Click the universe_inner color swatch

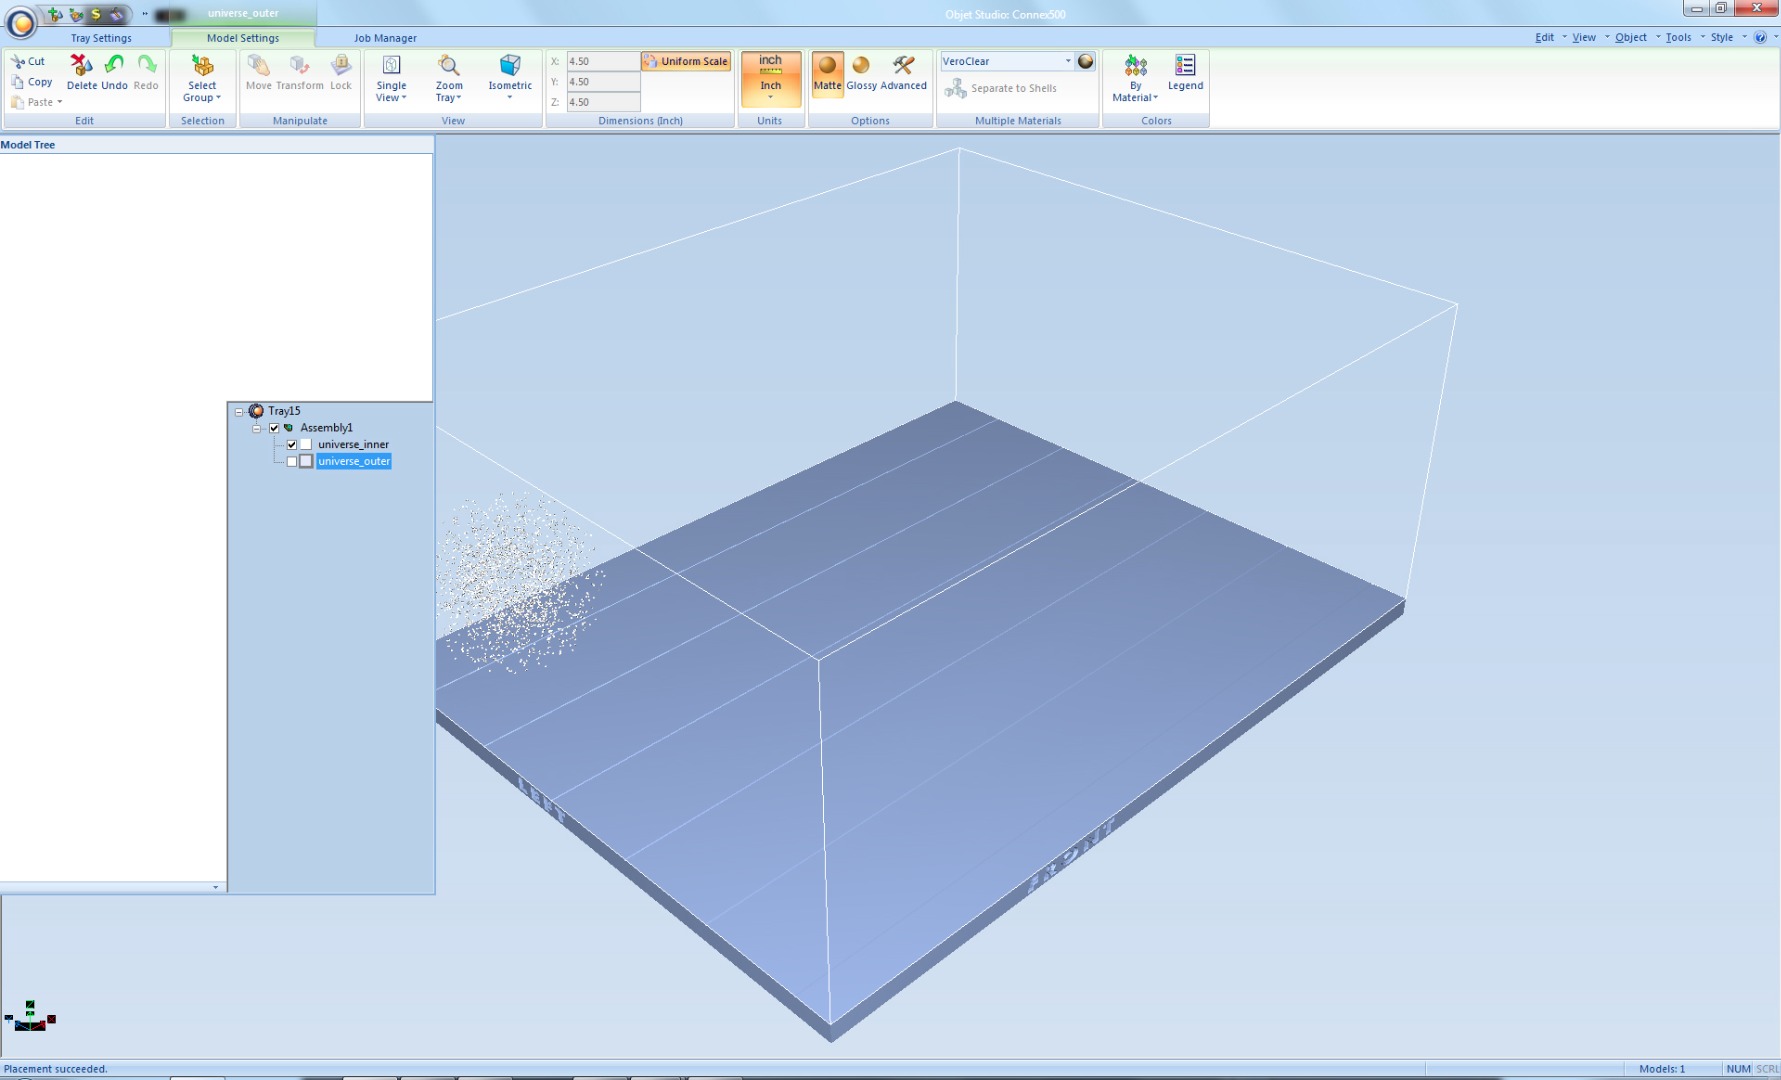[306, 445]
